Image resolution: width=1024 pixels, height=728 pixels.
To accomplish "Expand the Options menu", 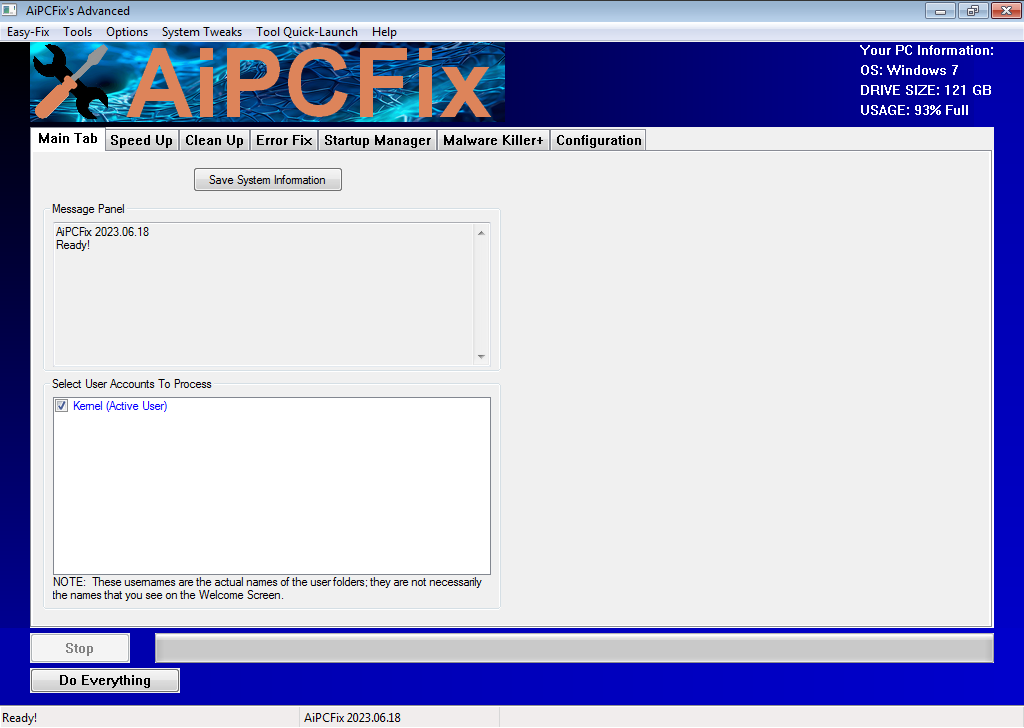I will click(x=127, y=32).
